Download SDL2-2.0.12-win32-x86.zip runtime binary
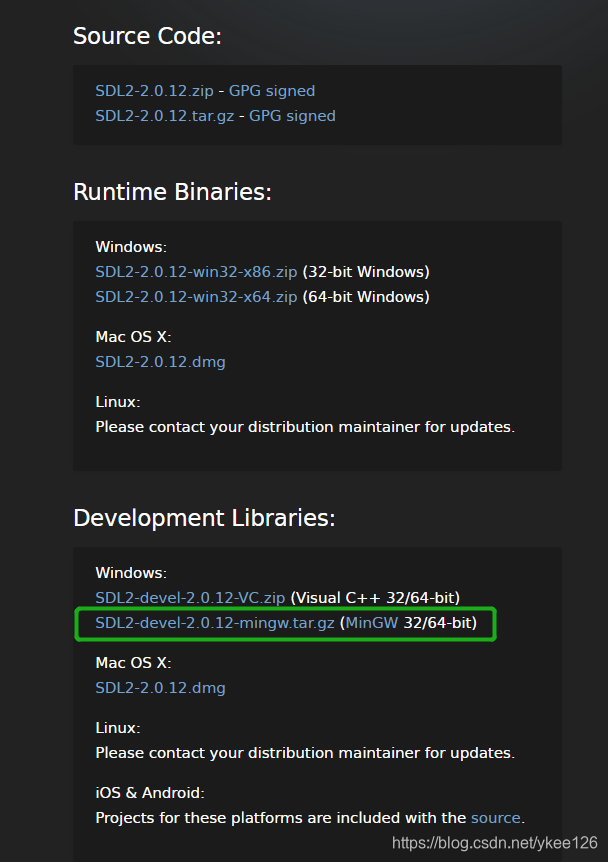 coord(196,272)
